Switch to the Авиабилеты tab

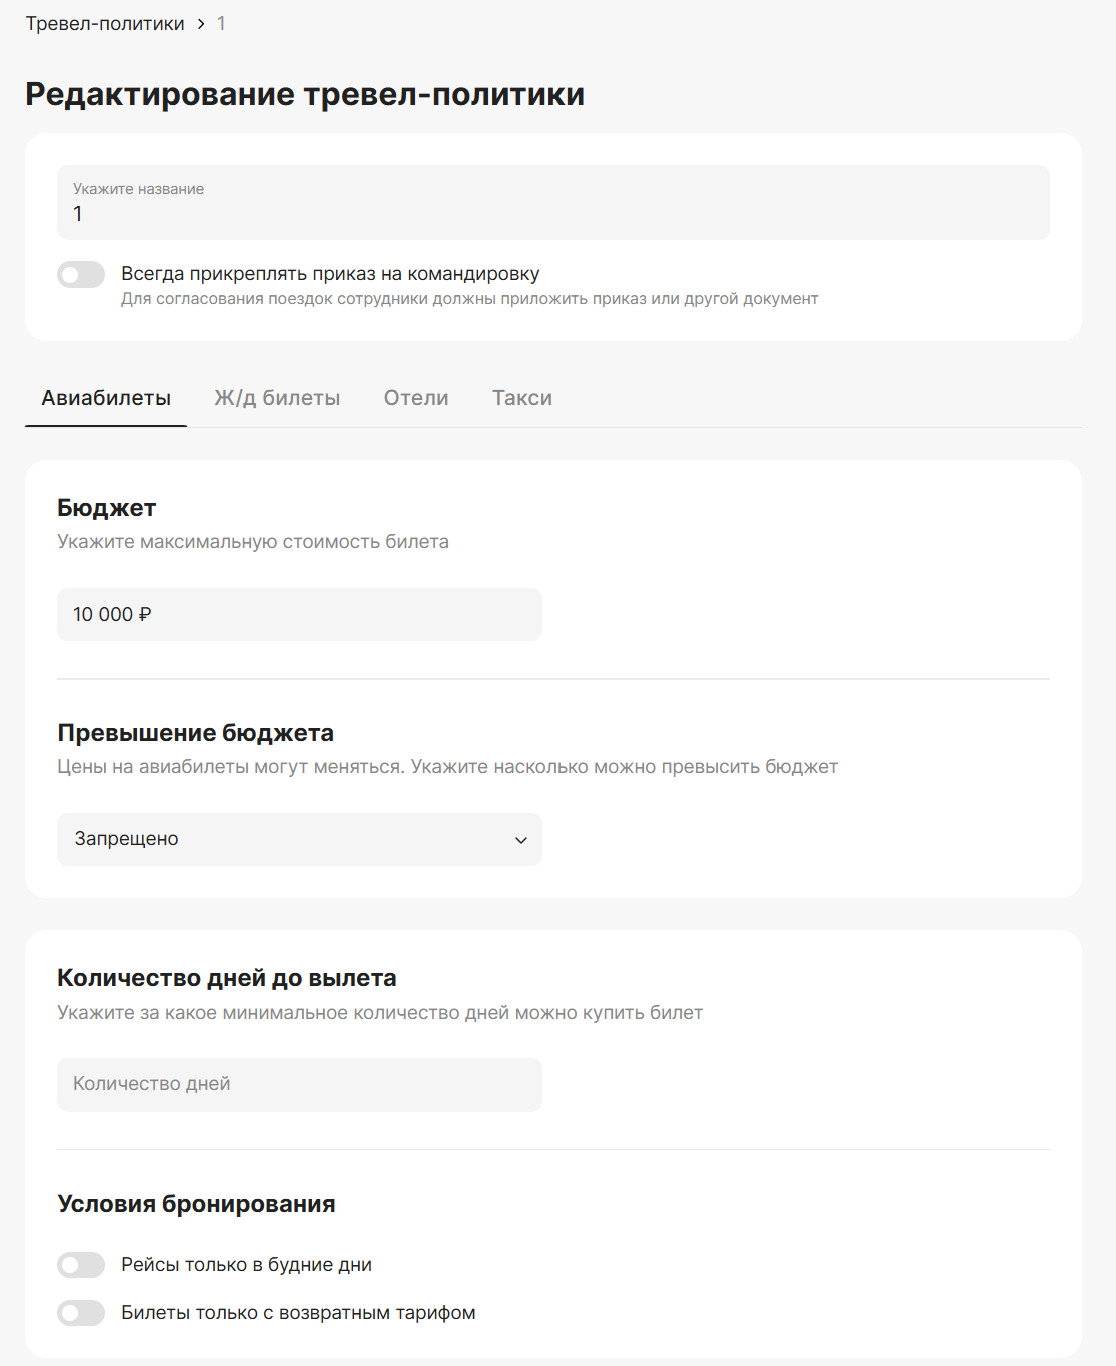tap(106, 398)
